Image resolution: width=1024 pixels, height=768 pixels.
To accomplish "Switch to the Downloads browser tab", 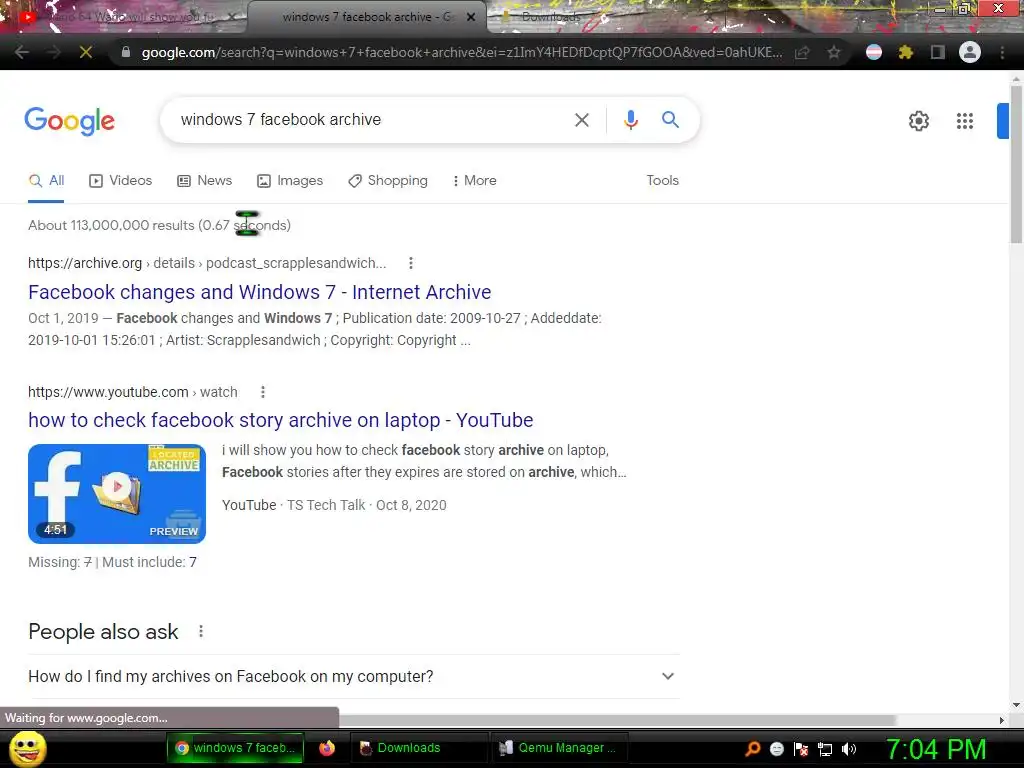I will [x=552, y=17].
